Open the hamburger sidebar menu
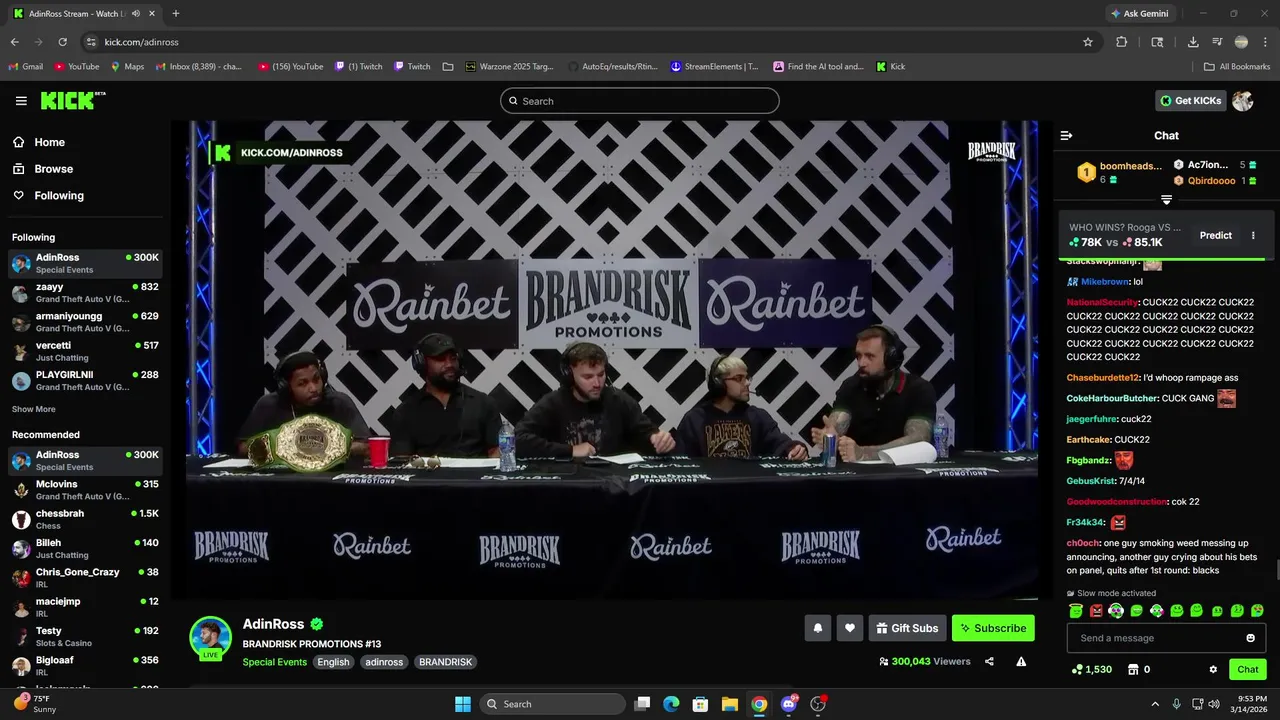Screen dimensions: 1280x720 (21, 101)
